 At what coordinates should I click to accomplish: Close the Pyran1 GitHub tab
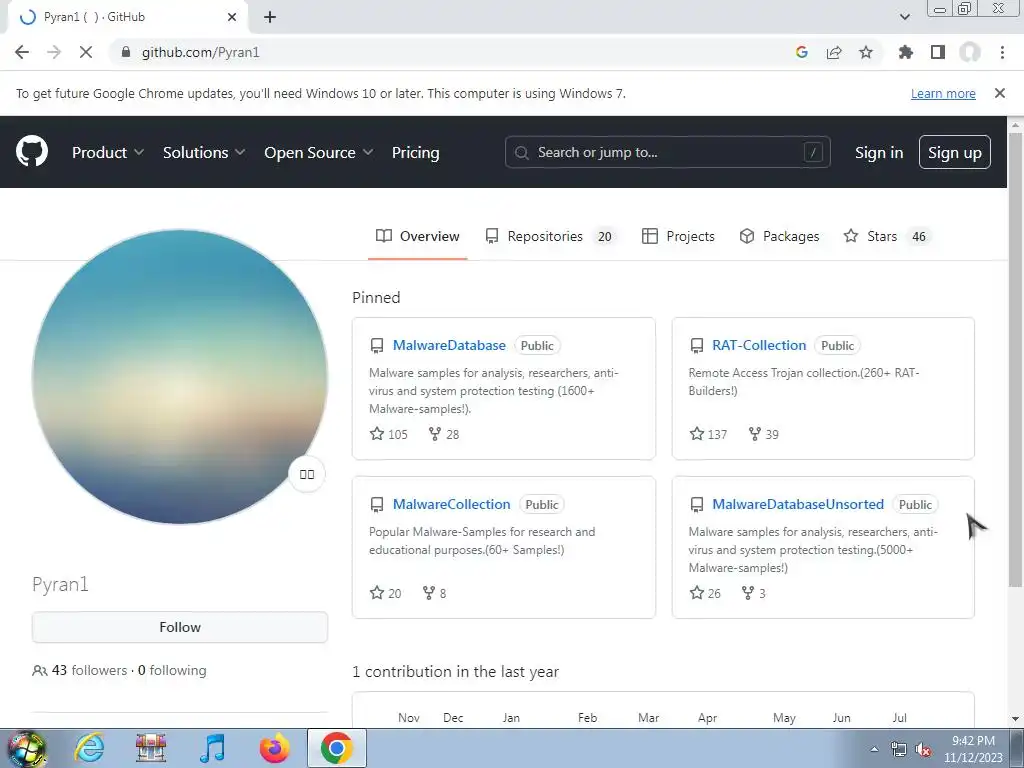coord(232,17)
